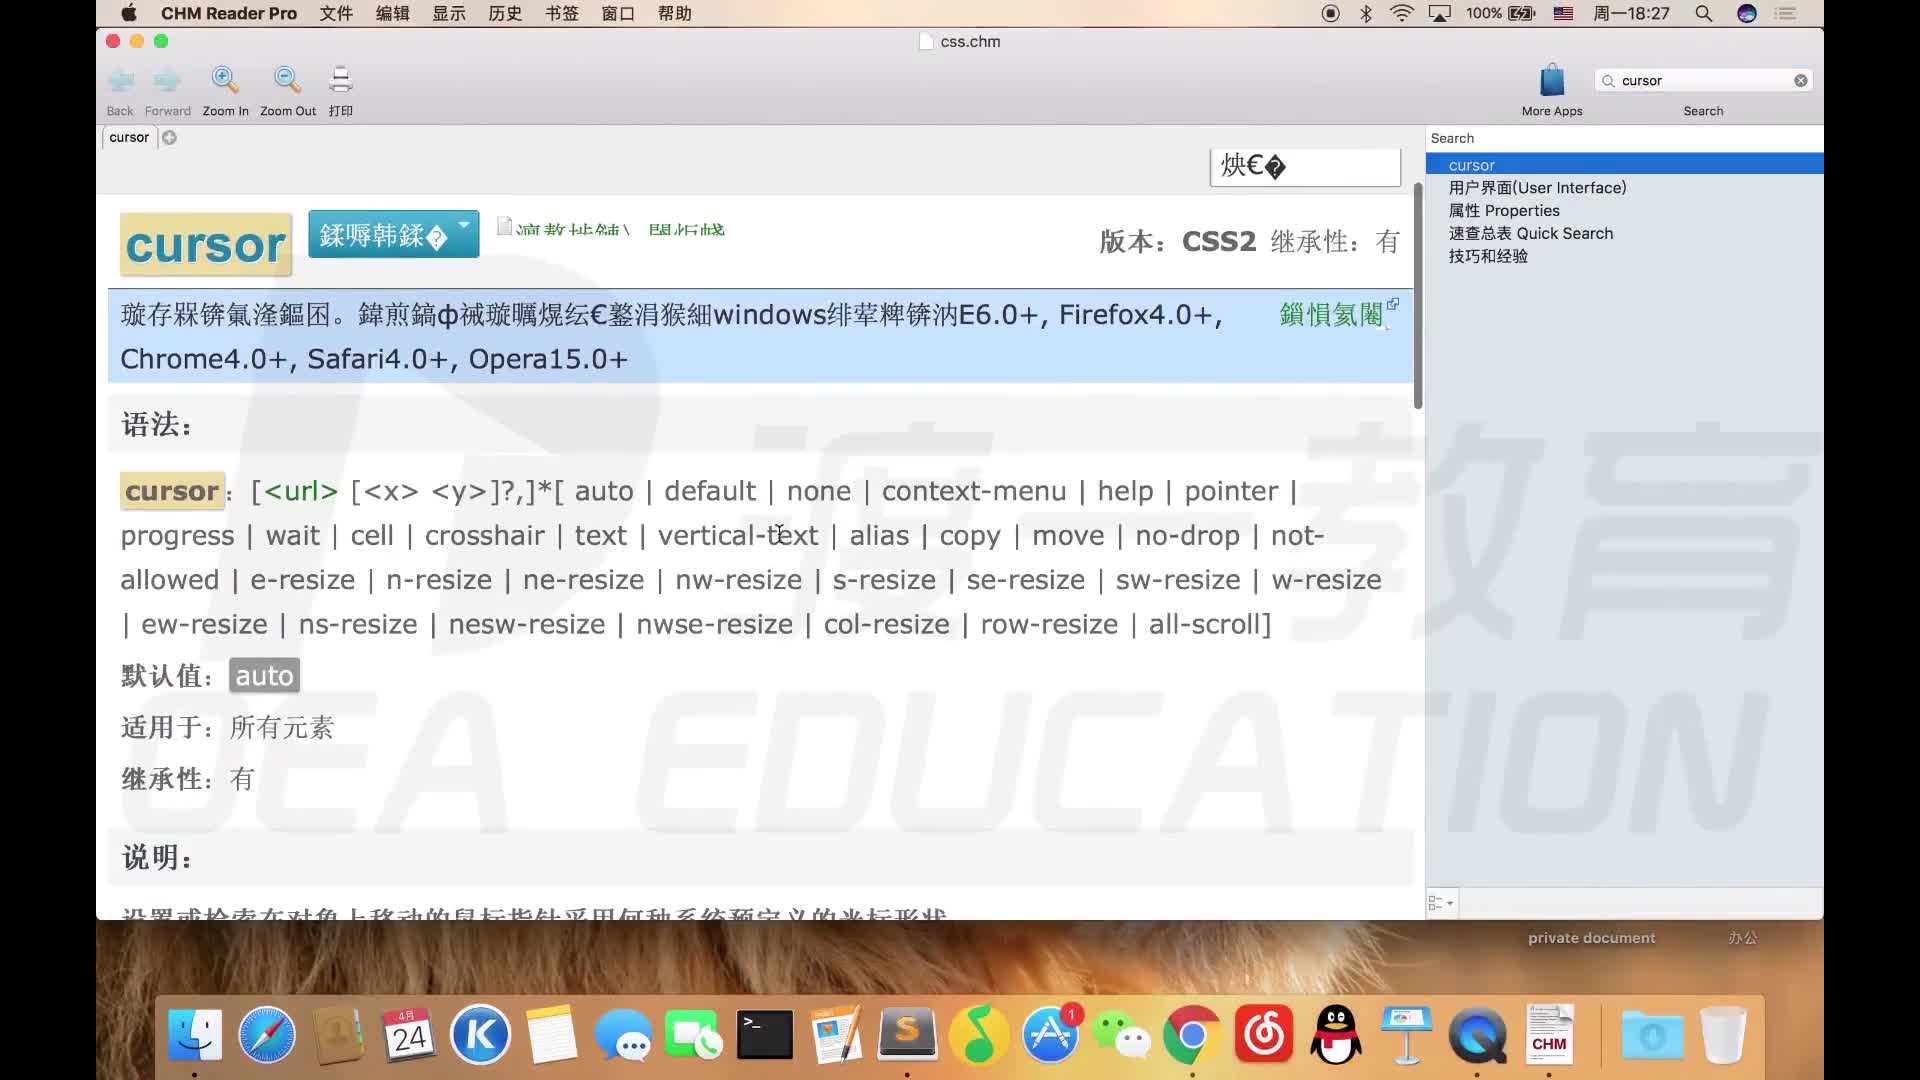
Task: Click 速查总表 Quick Search link
Action: [1531, 233]
